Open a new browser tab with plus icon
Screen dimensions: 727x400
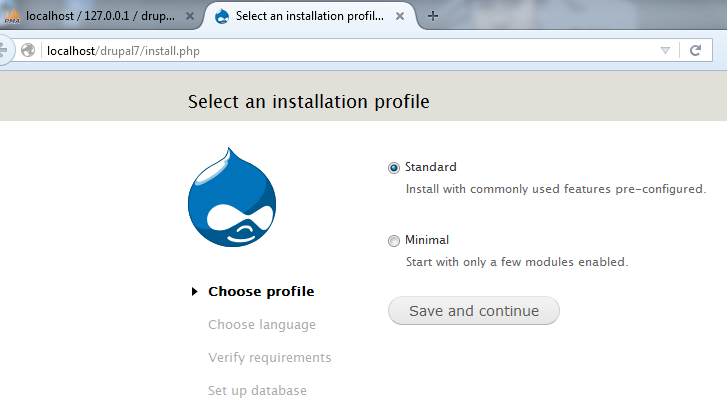point(433,16)
